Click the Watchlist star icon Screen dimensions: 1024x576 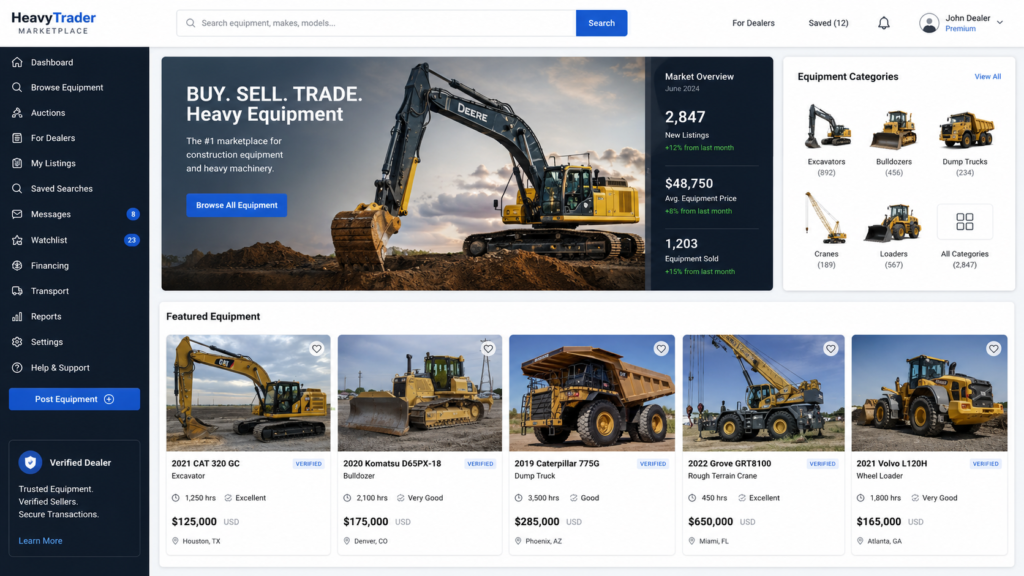[17, 240]
